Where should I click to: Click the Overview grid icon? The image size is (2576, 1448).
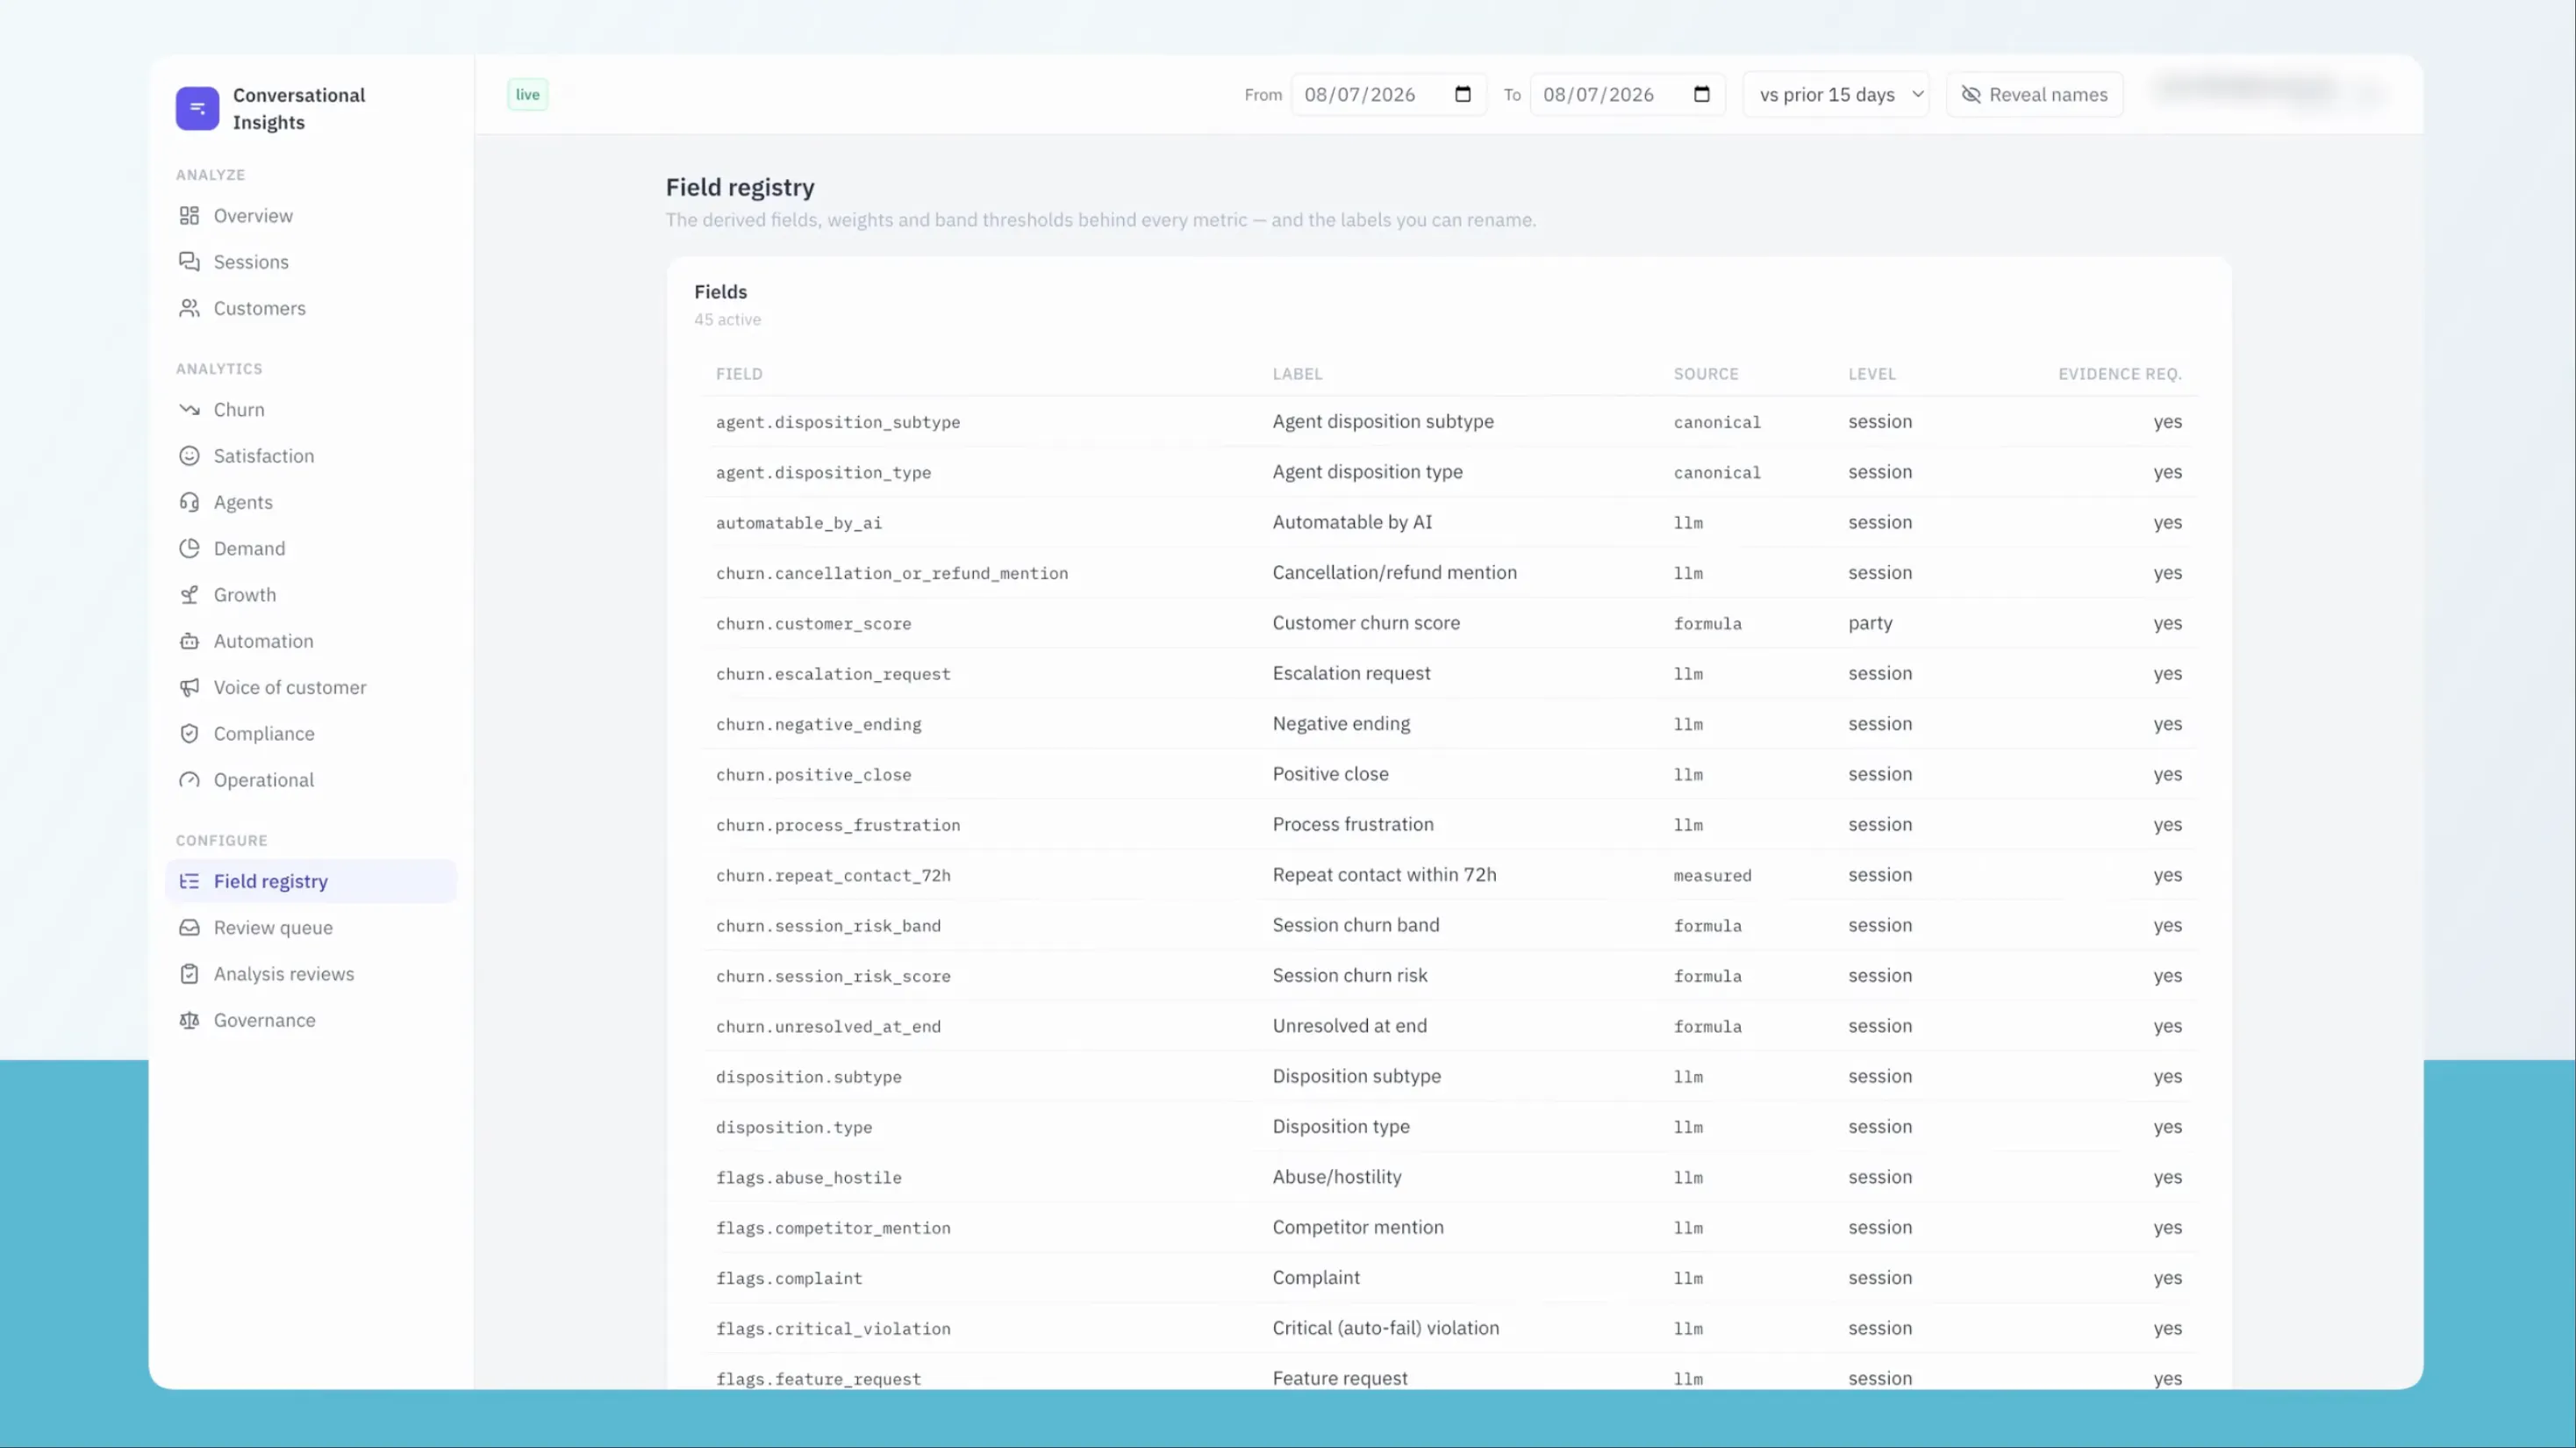[189, 216]
